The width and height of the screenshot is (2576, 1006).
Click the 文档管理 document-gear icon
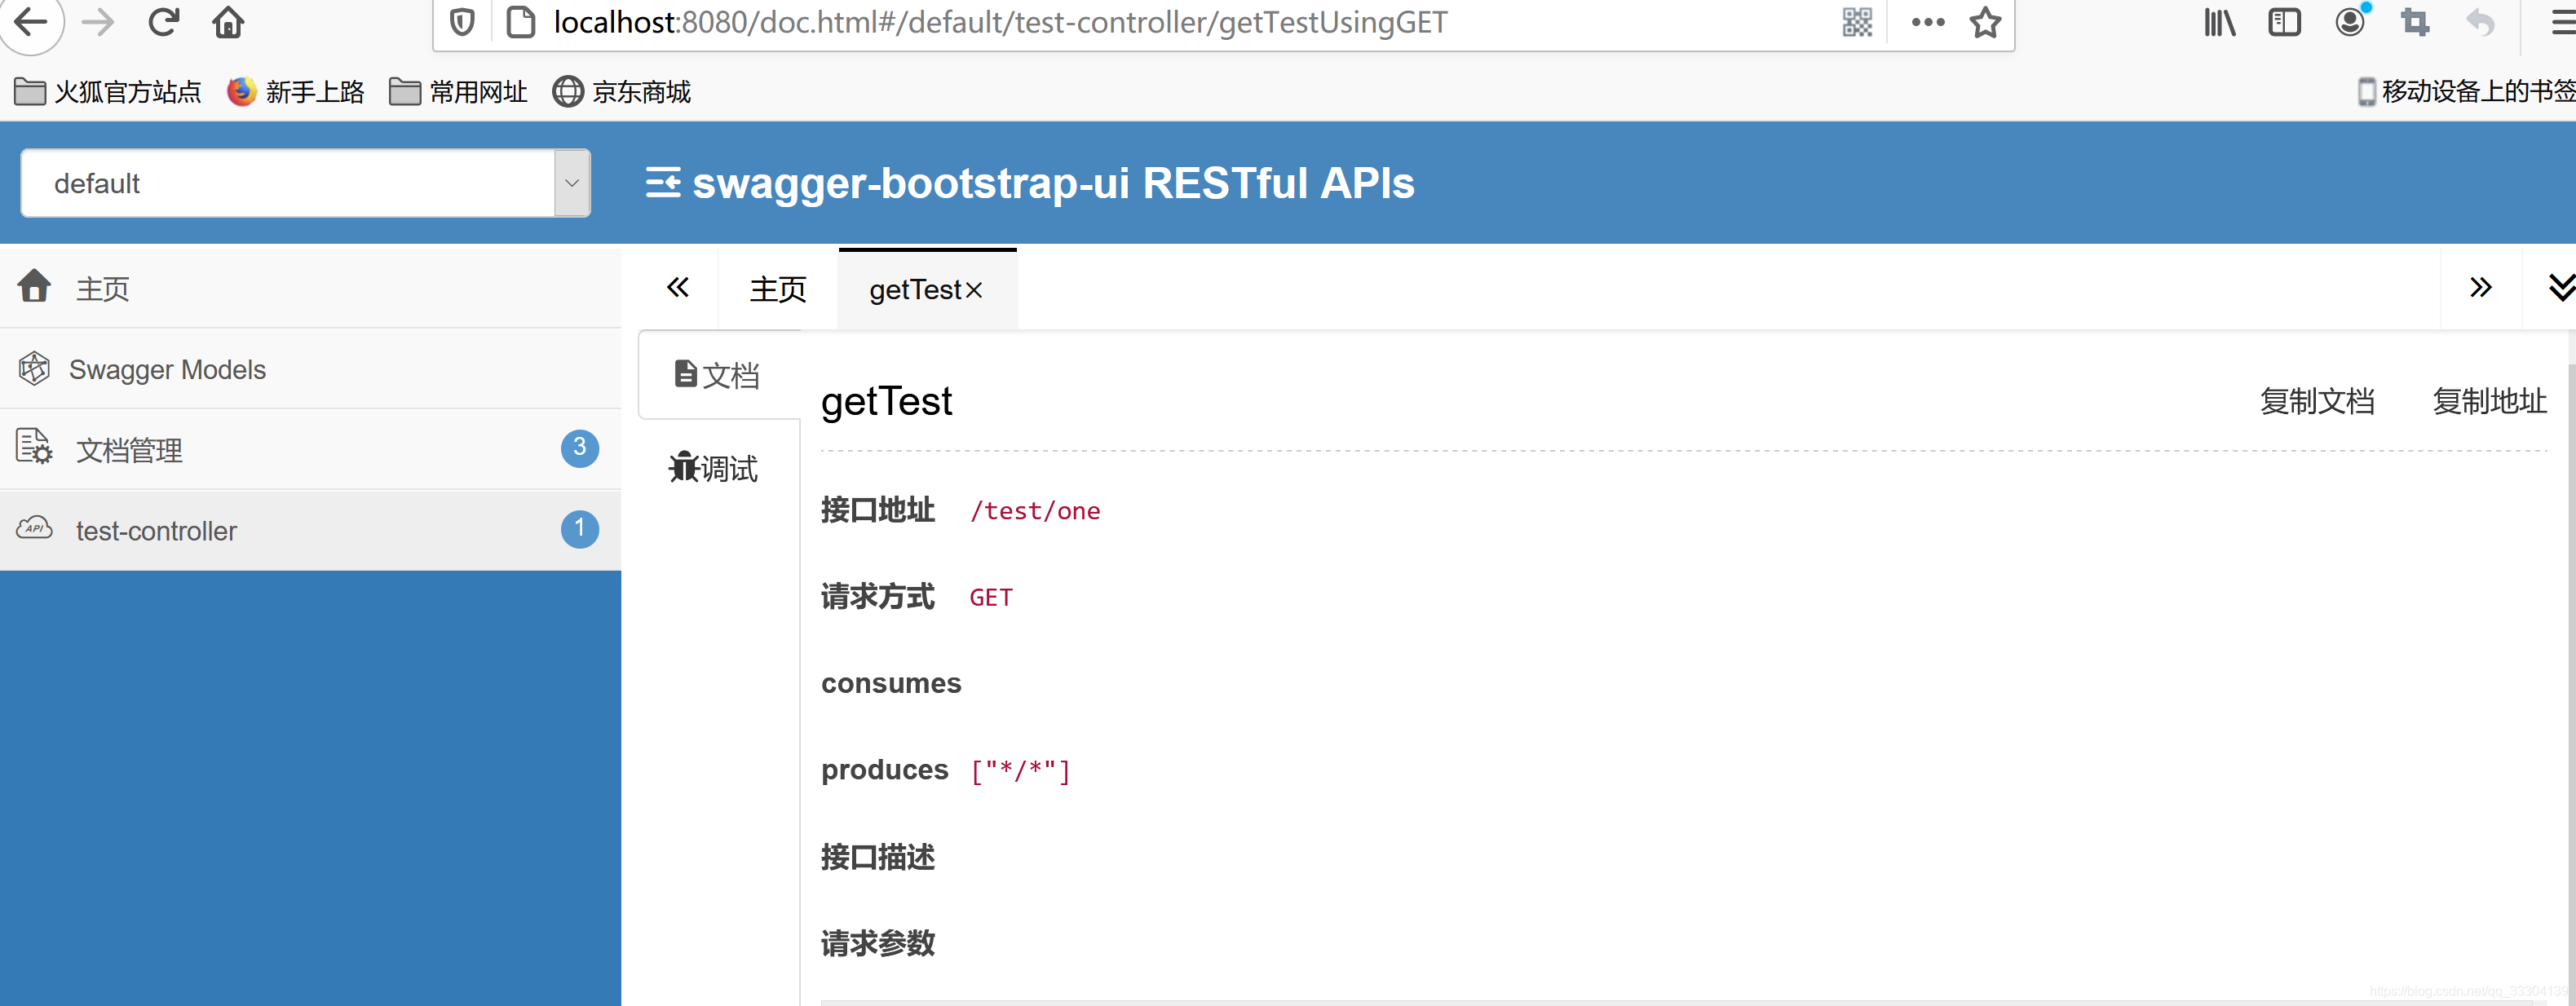pyautogui.click(x=34, y=447)
